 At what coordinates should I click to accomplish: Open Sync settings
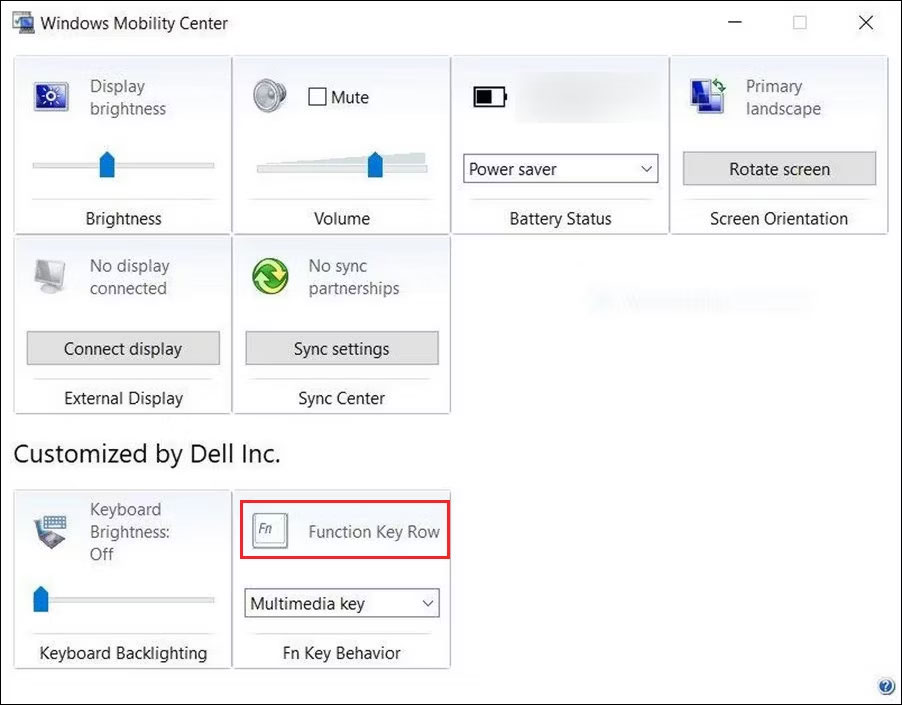pos(341,348)
